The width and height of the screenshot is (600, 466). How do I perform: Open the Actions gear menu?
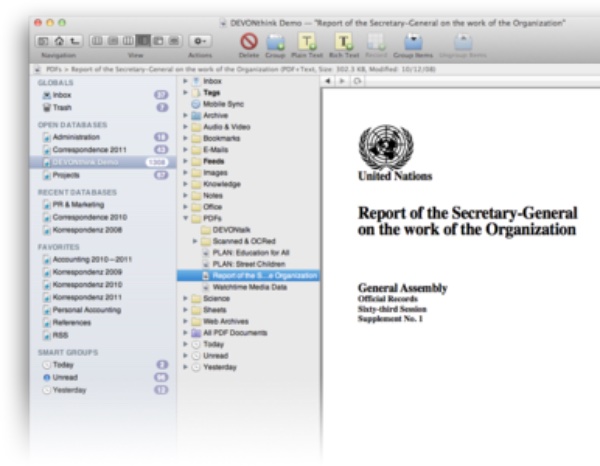click(x=201, y=41)
